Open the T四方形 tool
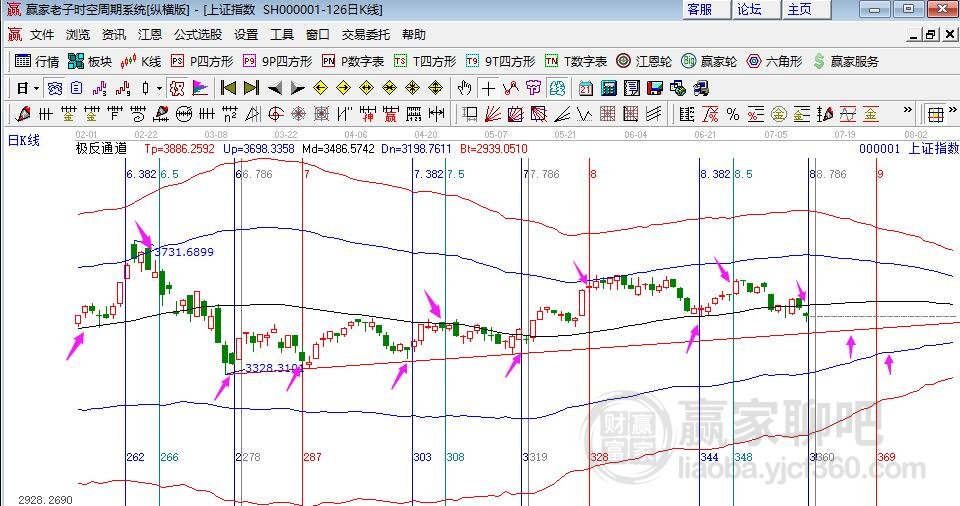The width and height of the screenshot is (960, 506). click(425, 61)
